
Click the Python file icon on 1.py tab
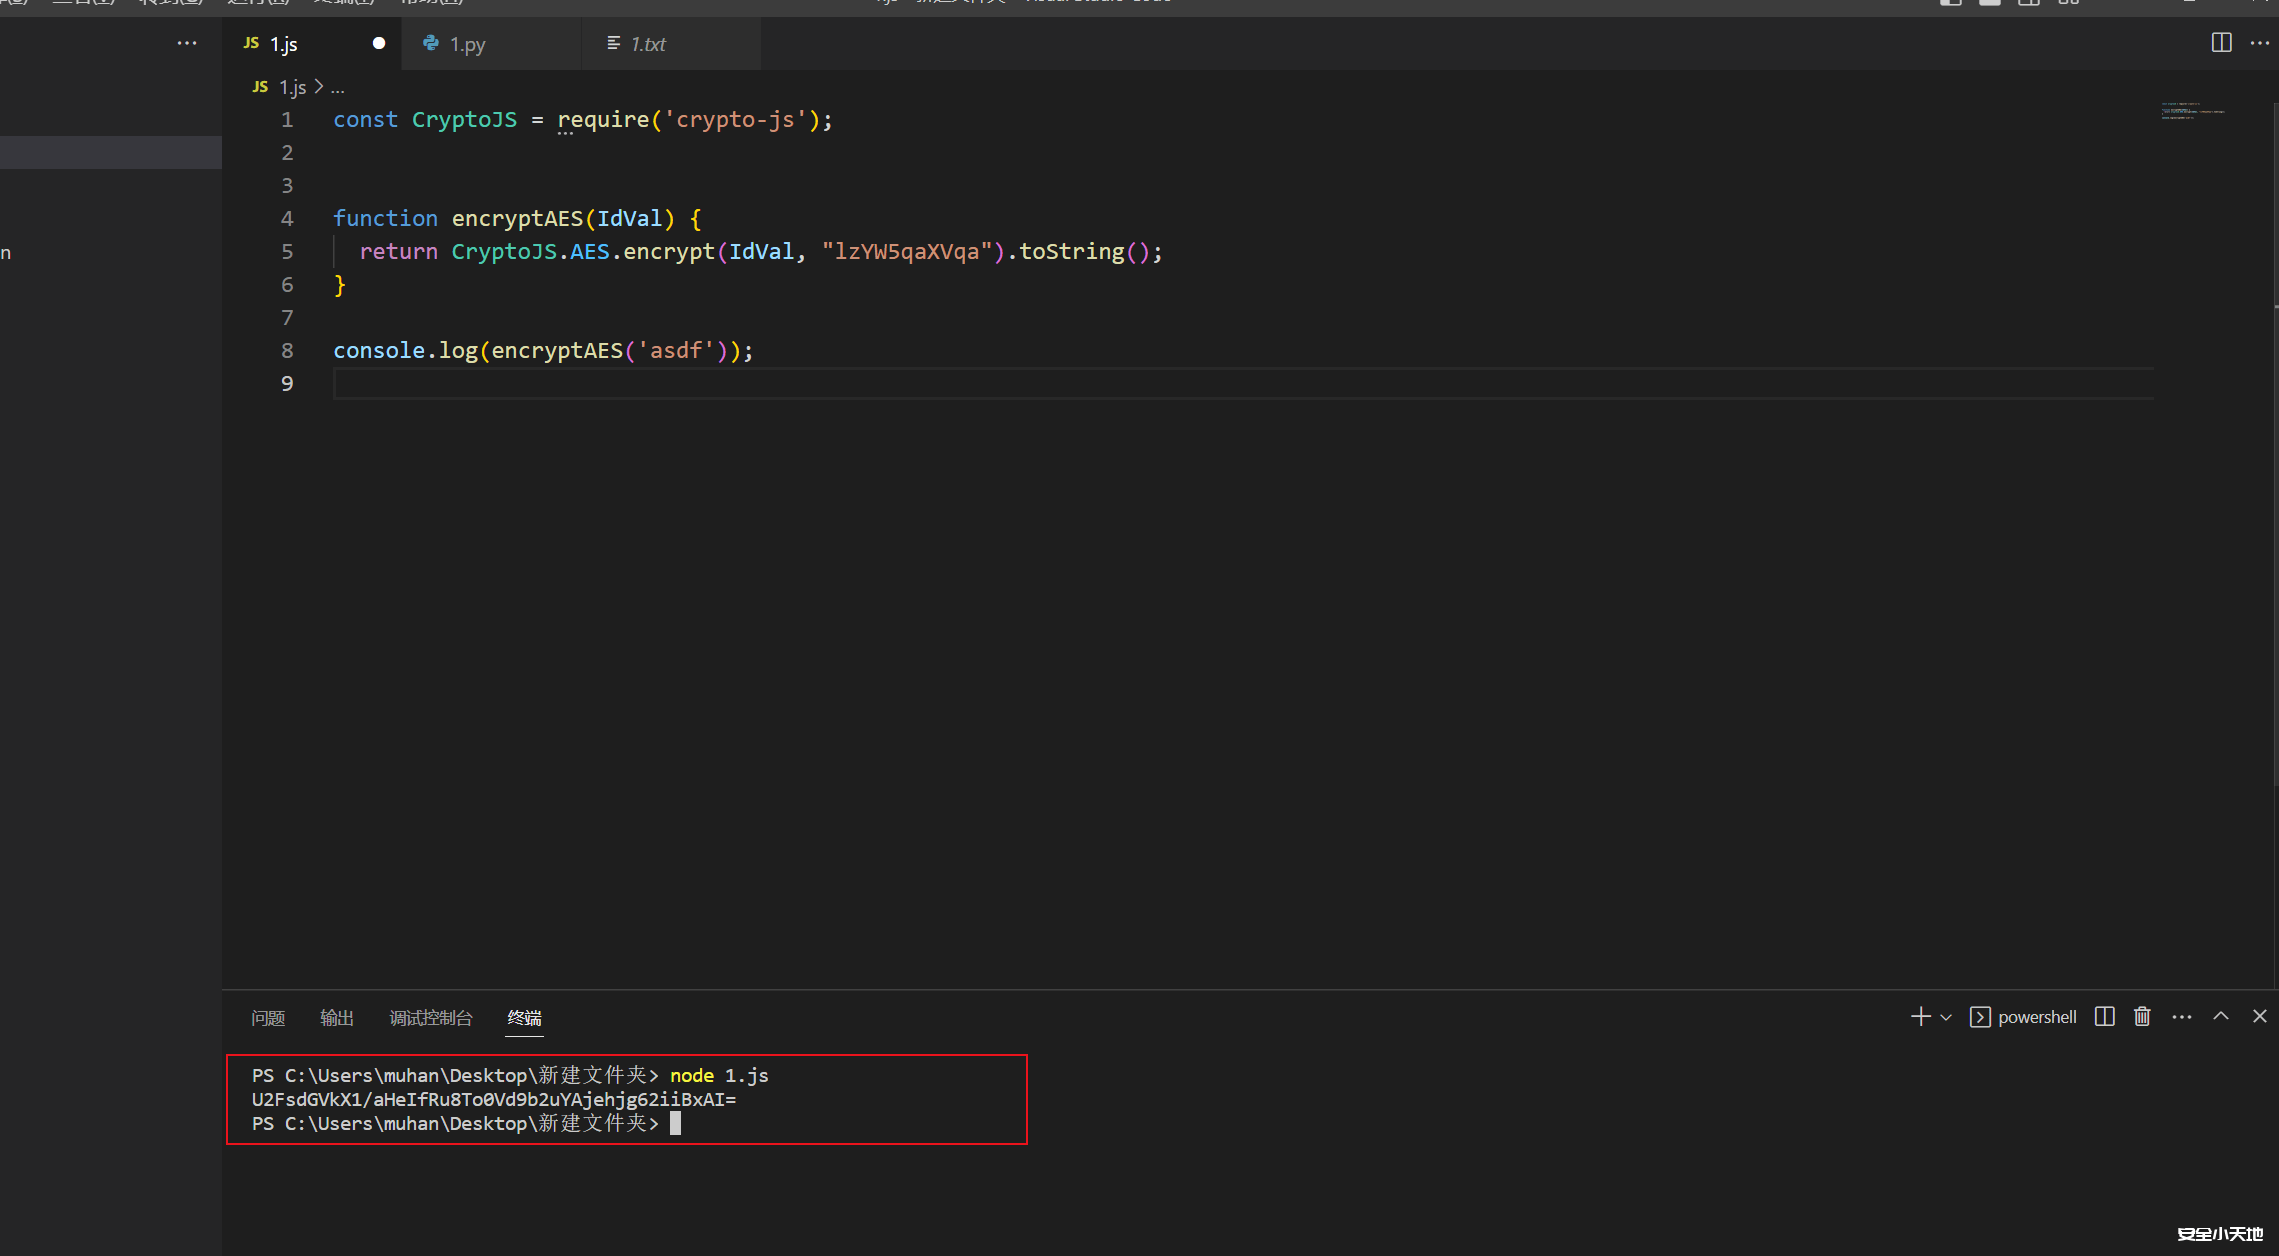tap(431, 43)
